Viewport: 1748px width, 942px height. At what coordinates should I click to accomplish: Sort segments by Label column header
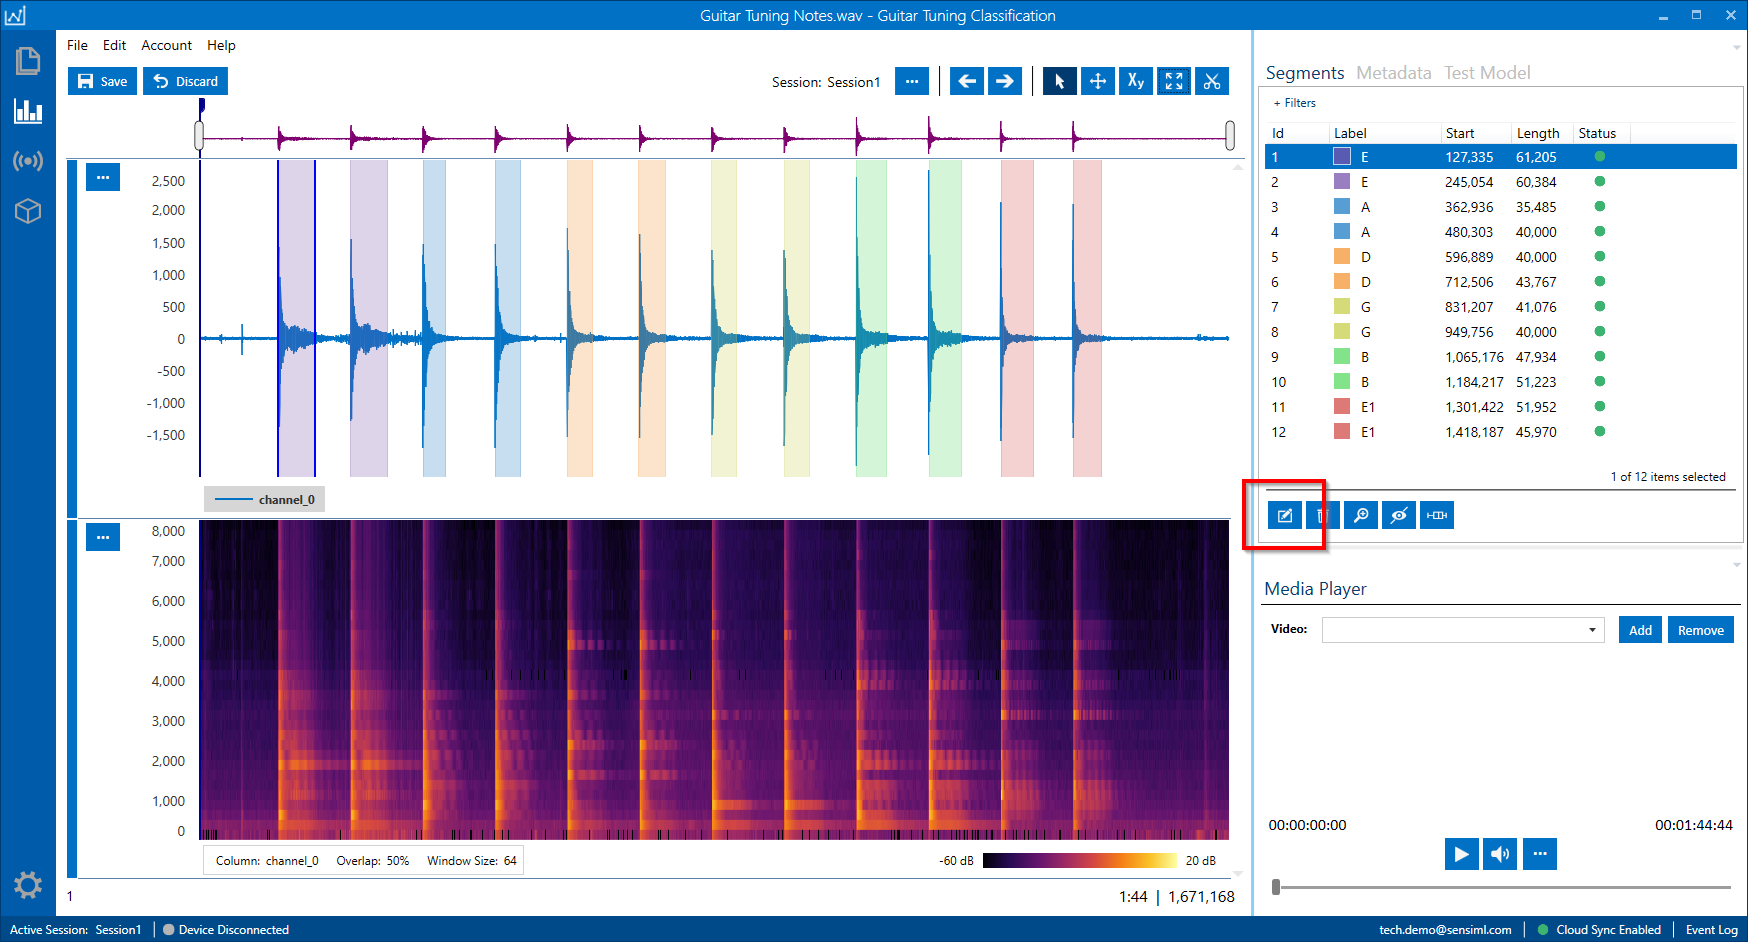(1350, 133)
